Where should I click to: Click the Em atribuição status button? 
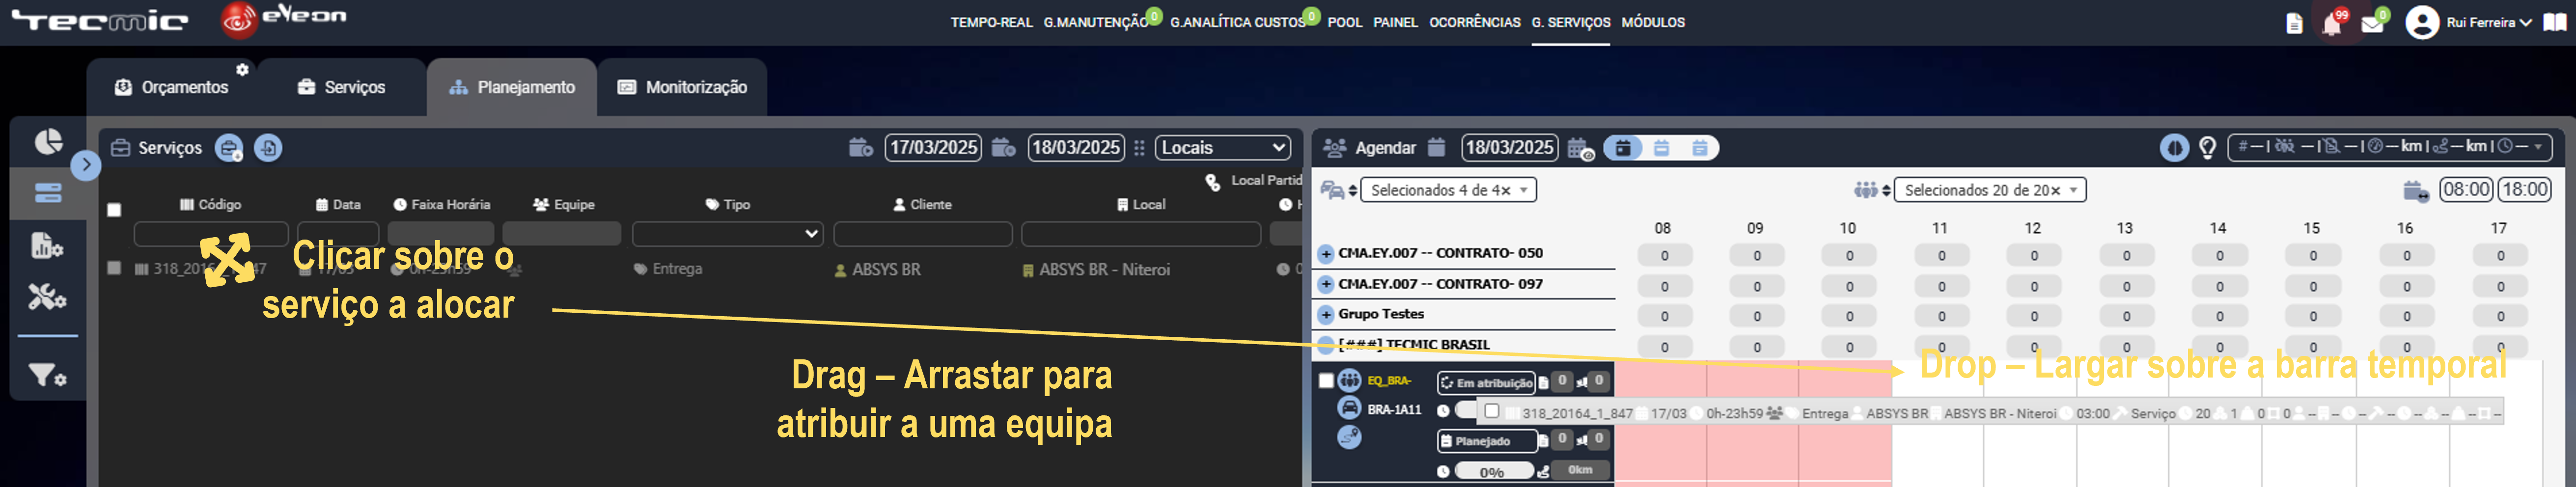click(x=1486, y=383)
